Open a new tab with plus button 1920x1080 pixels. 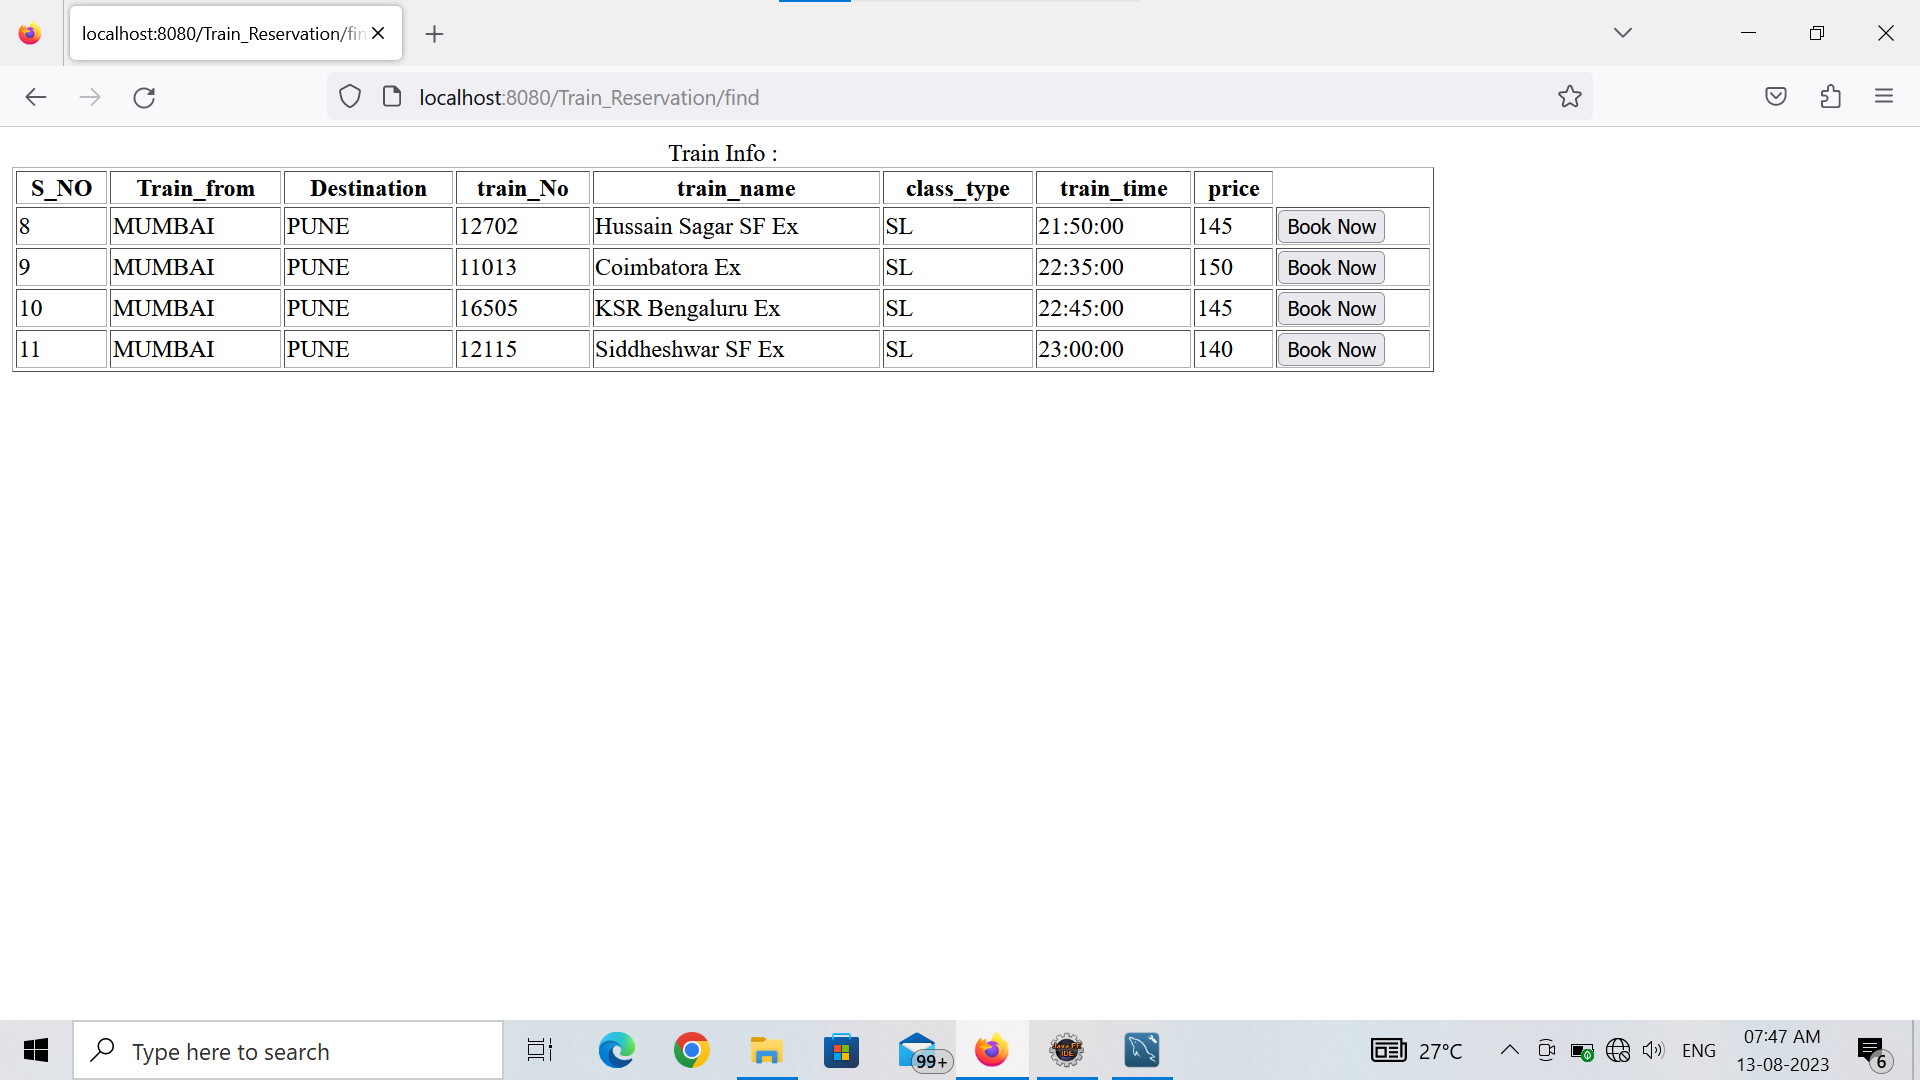434,34
